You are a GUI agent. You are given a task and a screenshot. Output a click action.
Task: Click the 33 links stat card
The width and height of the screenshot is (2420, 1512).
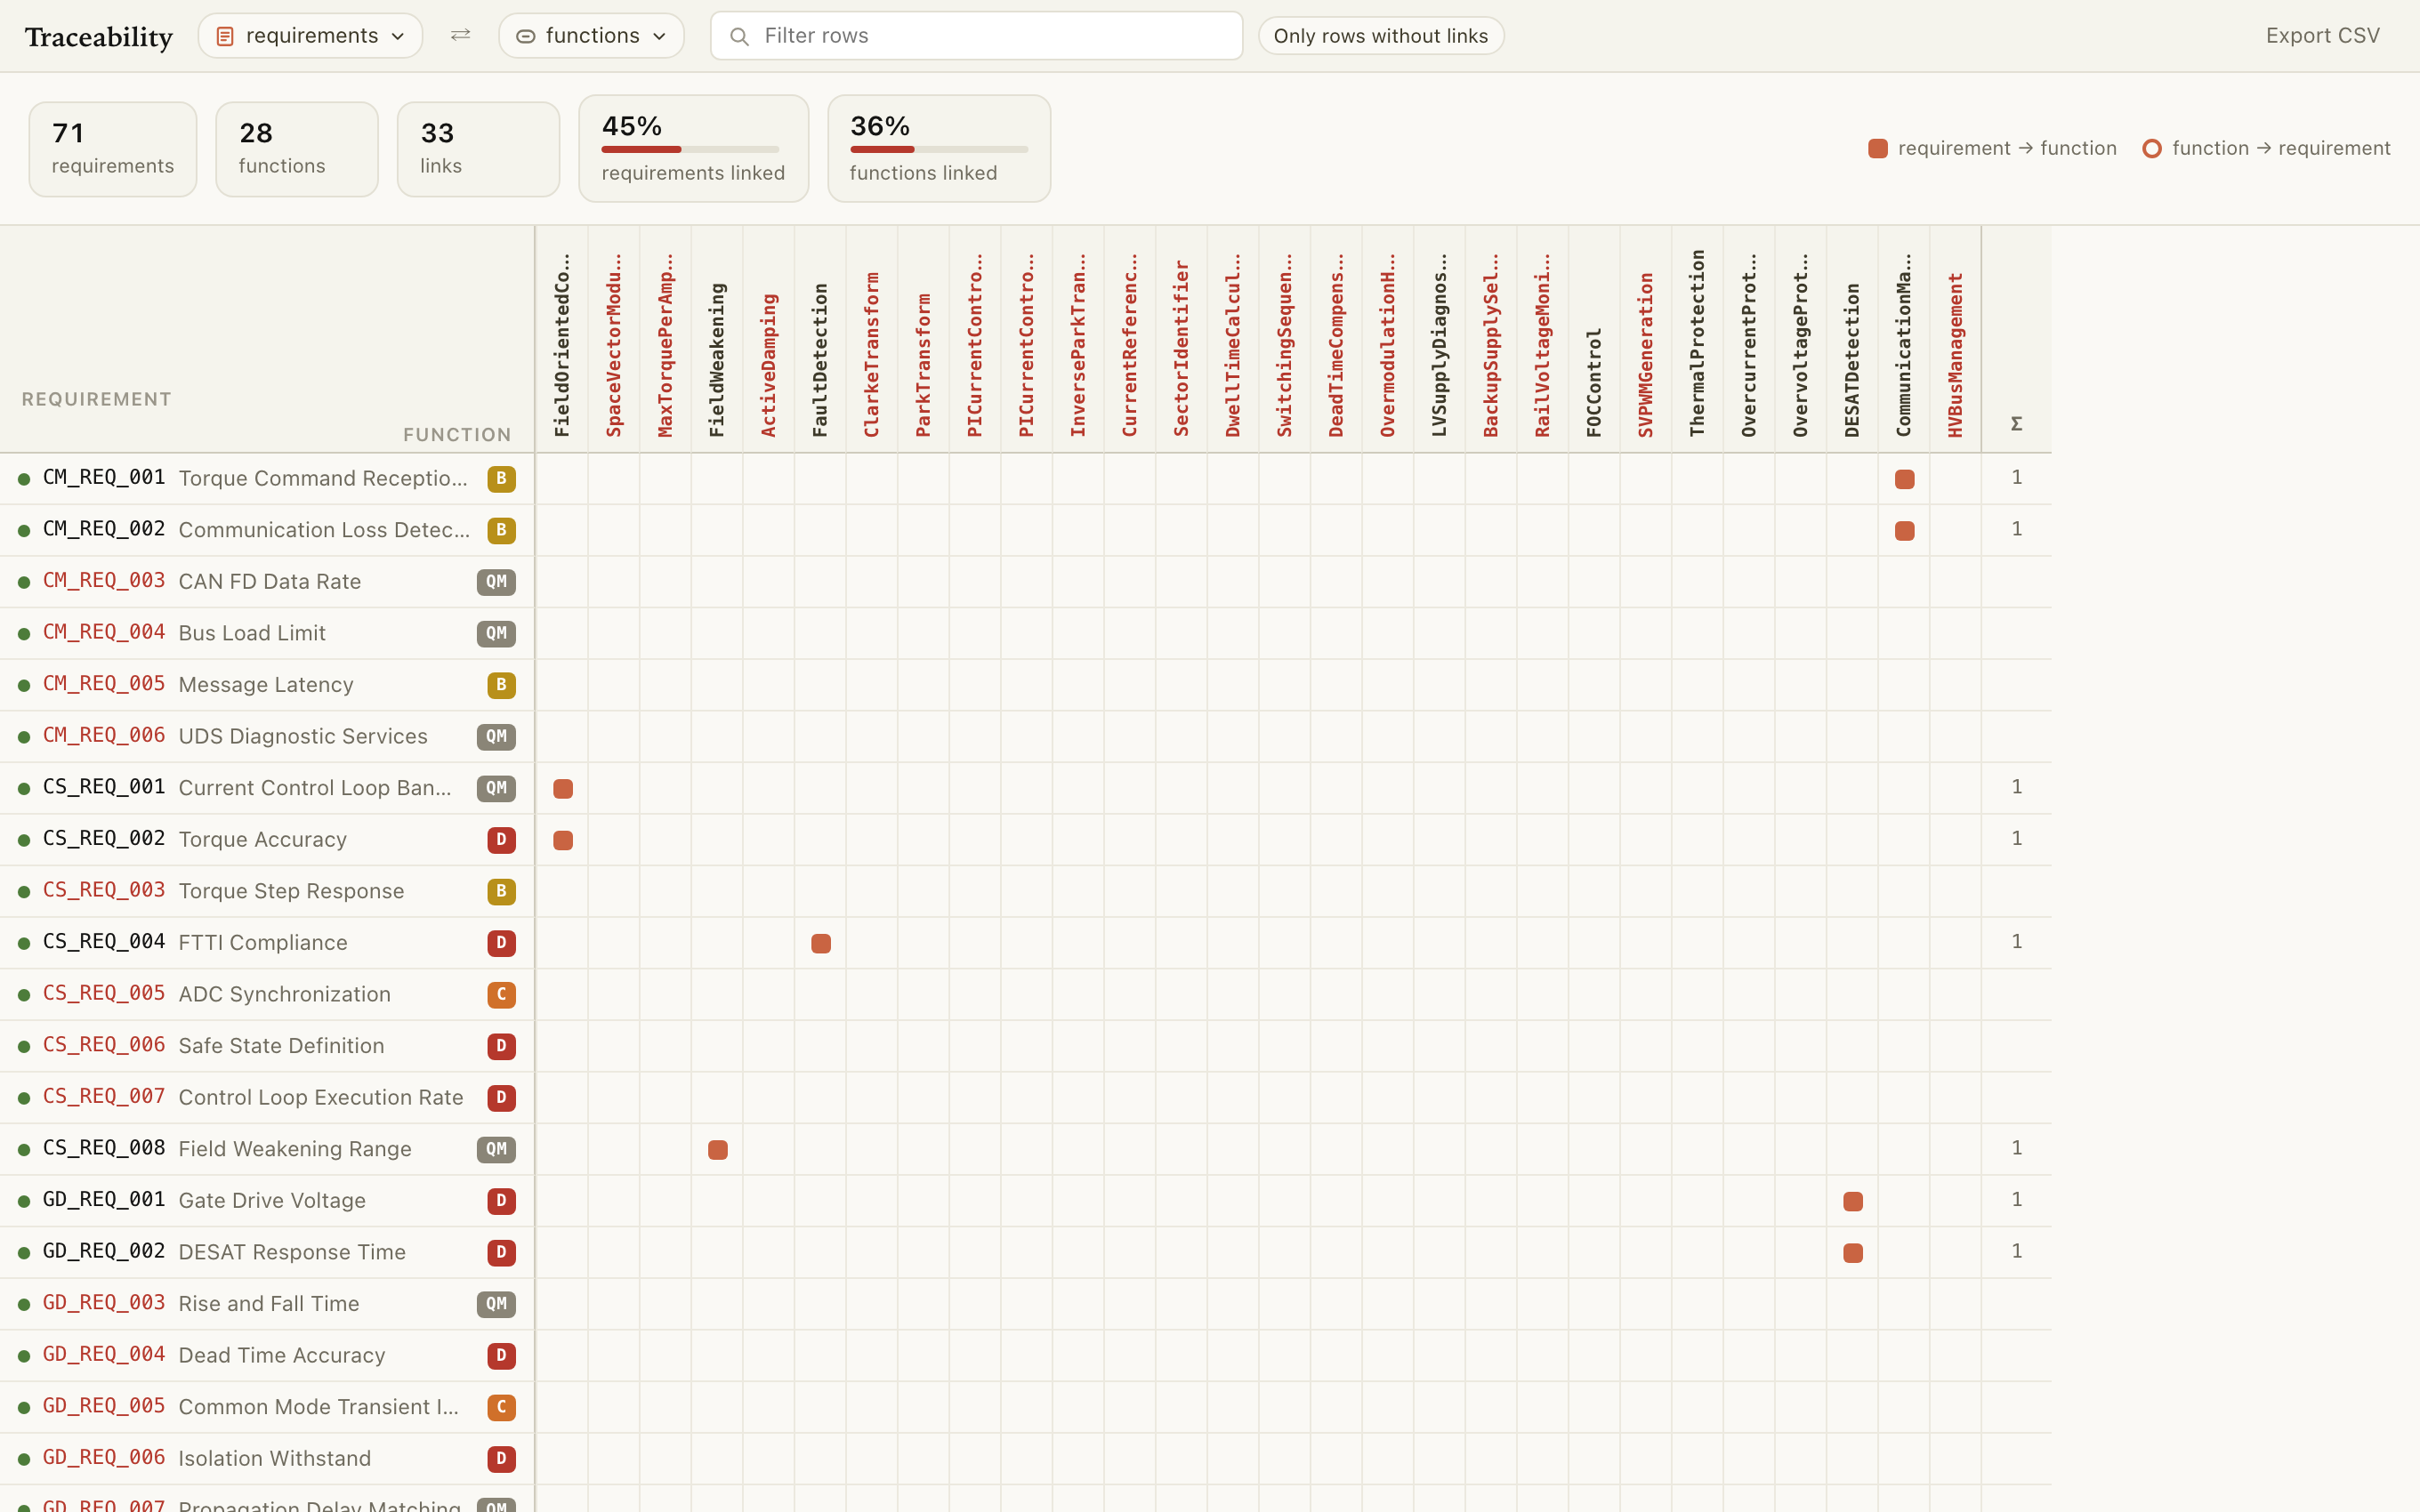pos(478,149)
